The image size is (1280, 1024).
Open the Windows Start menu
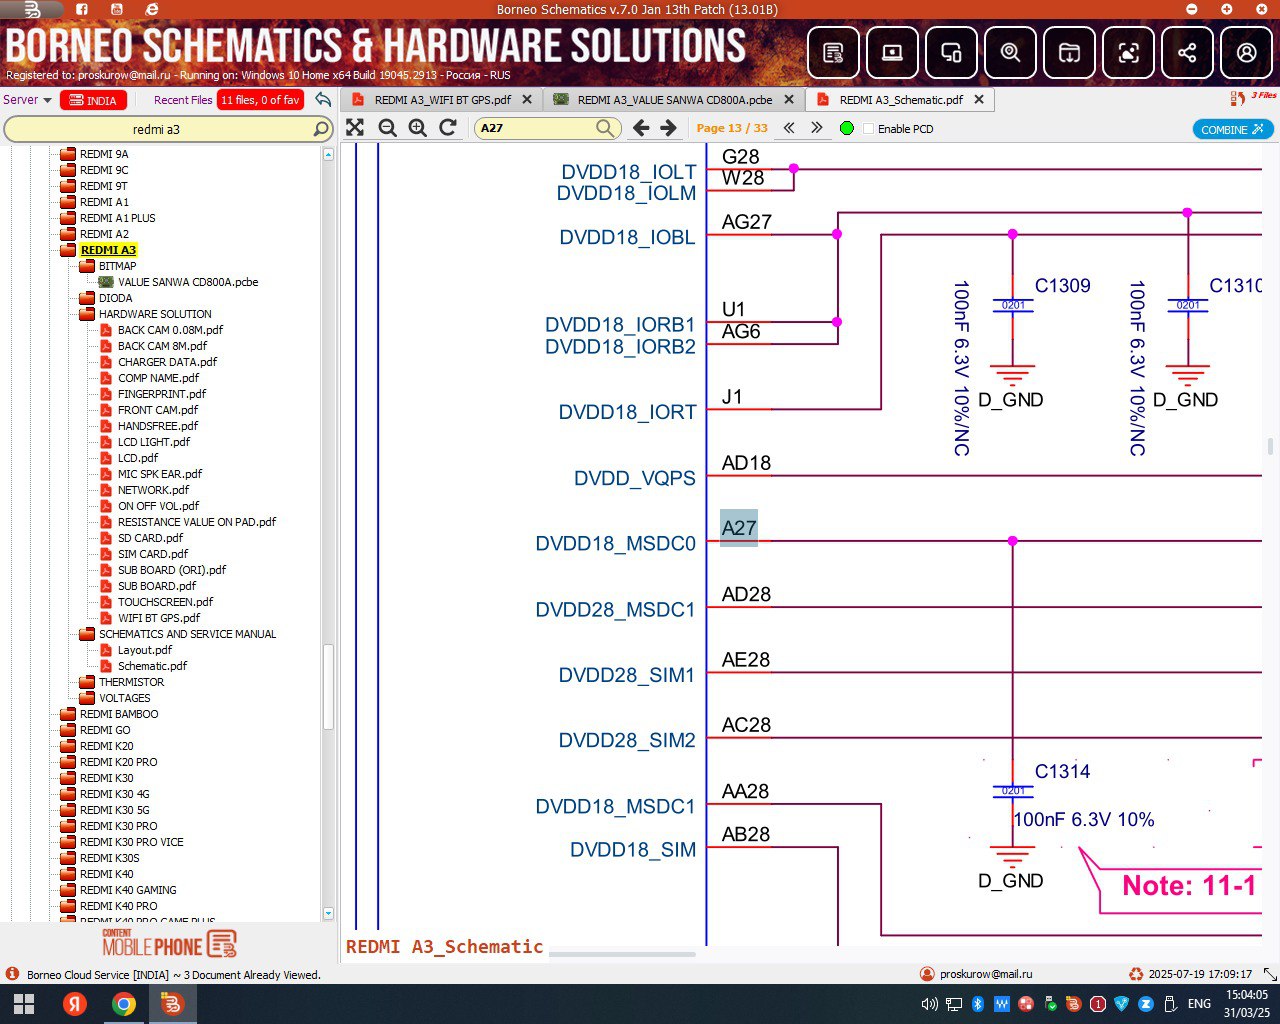click(x=24, y=1004)
